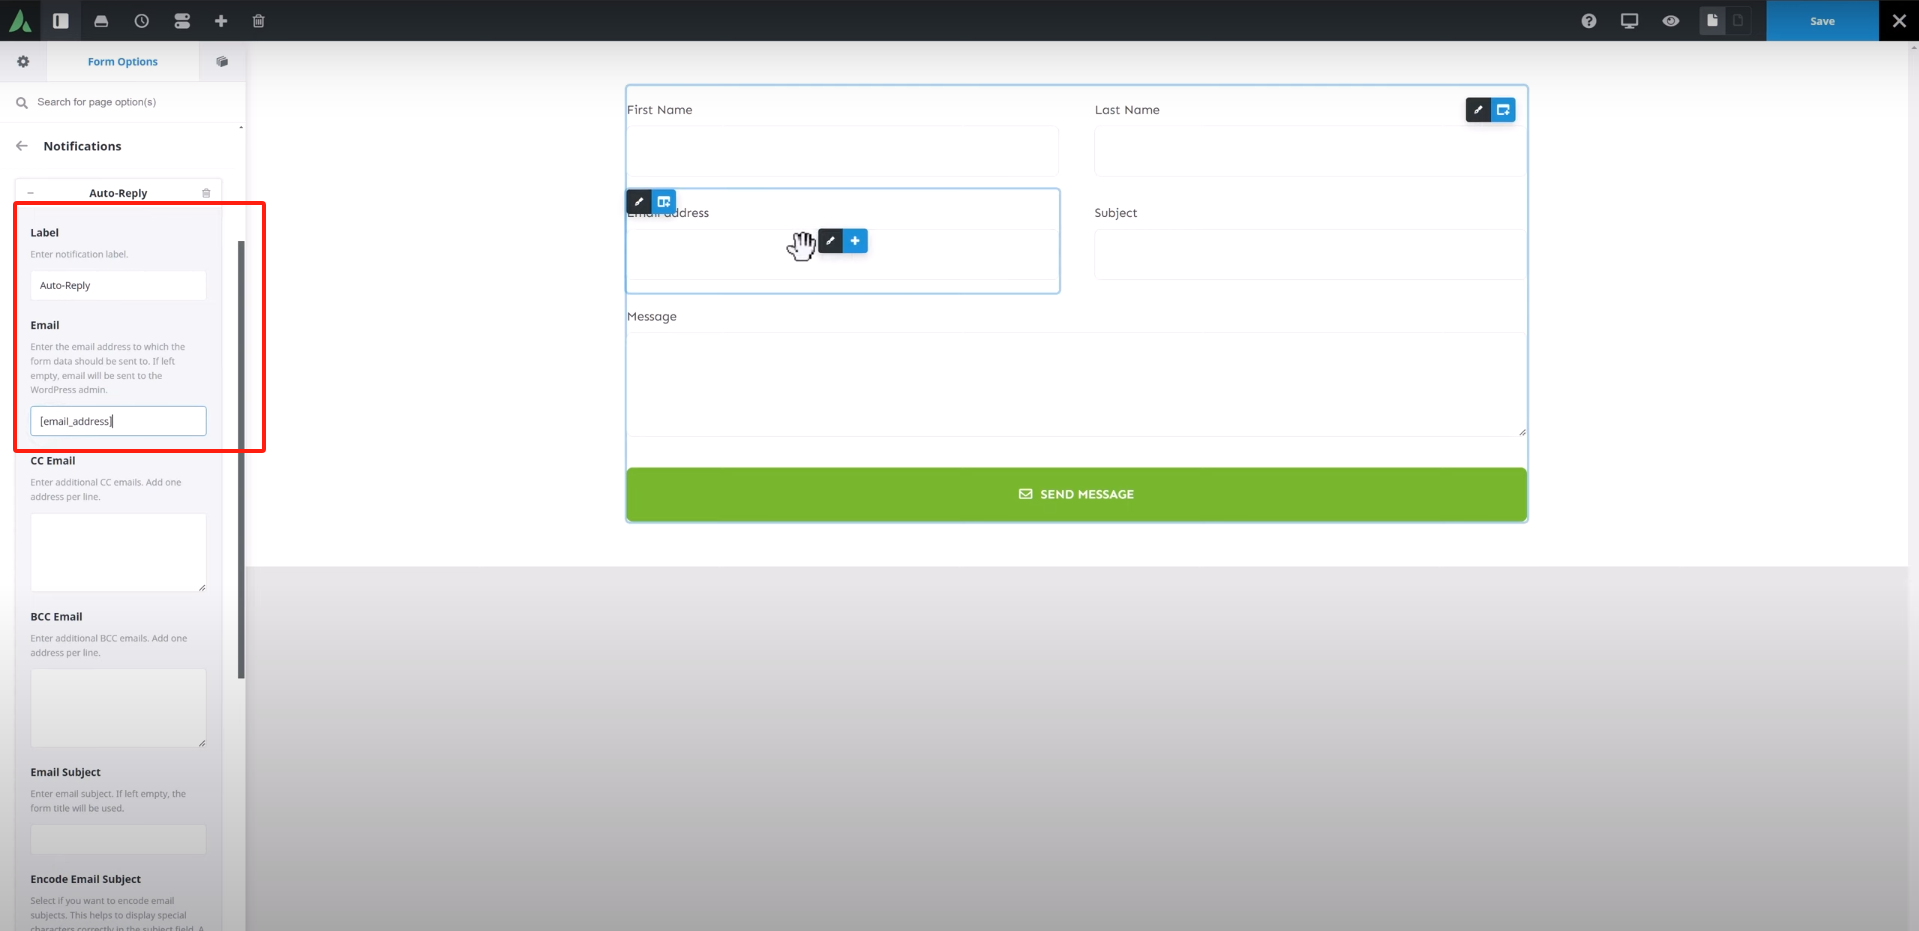Save the form
Image resolution: width=1919 pixels, height=931 pixels.
pos(1822,21)
